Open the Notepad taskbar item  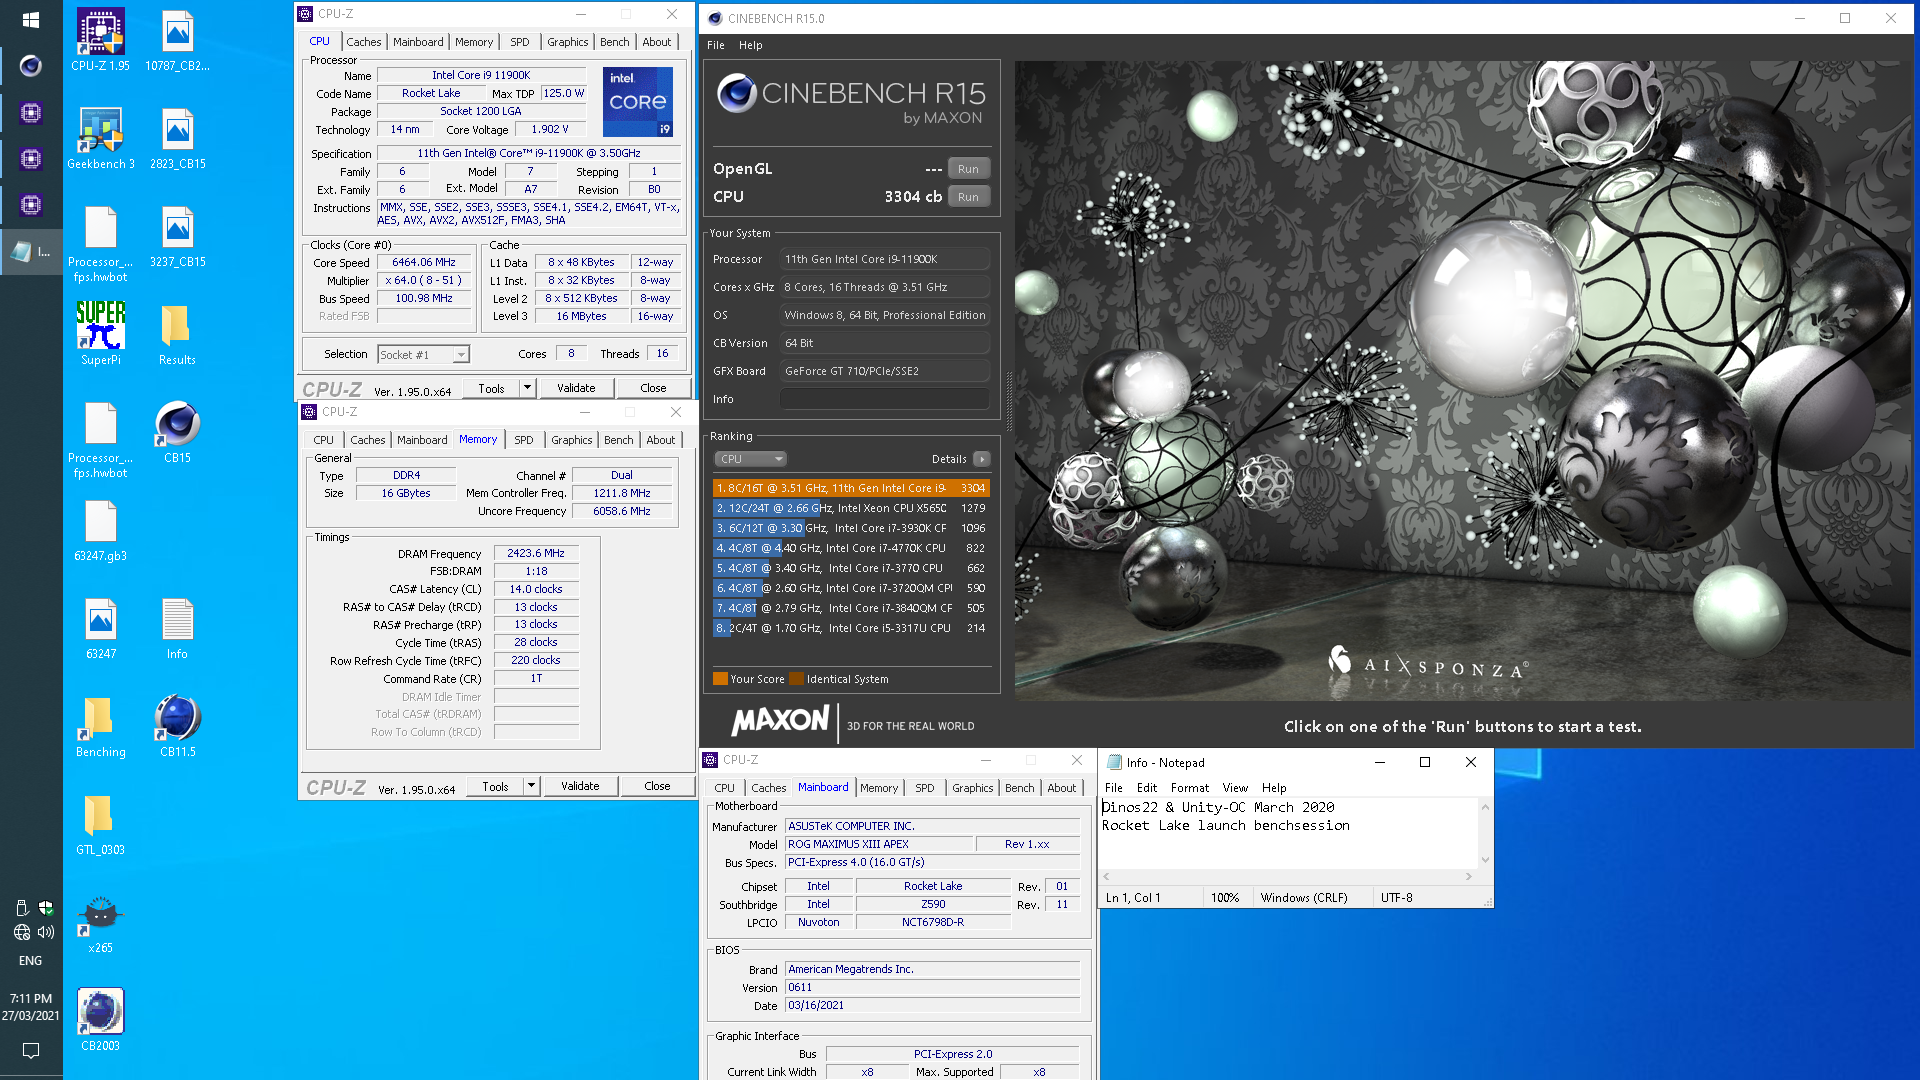click(31, 252)
